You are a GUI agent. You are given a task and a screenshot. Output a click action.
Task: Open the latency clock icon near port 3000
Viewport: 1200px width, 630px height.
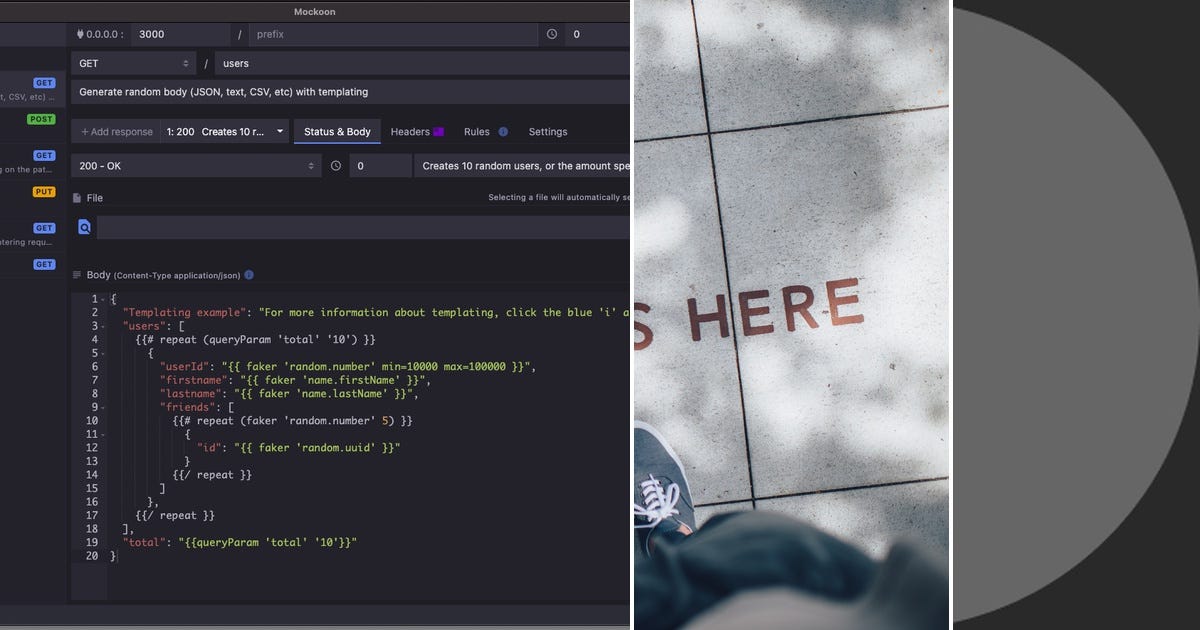click(x=551, y=34)
